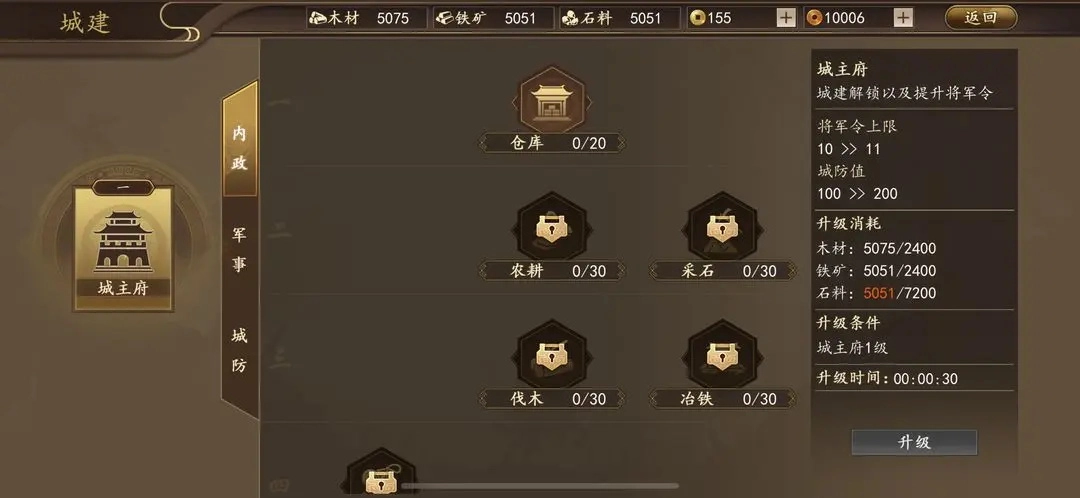Click the 仓库 0/20 level label
The width and height of the screenshot is (1080, 498).
(552, 143)
